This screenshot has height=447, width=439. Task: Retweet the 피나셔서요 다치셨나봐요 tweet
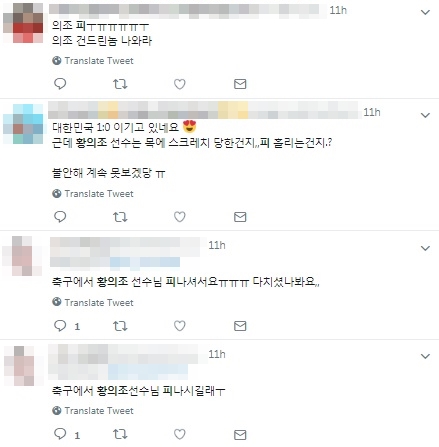coord(120,326)
